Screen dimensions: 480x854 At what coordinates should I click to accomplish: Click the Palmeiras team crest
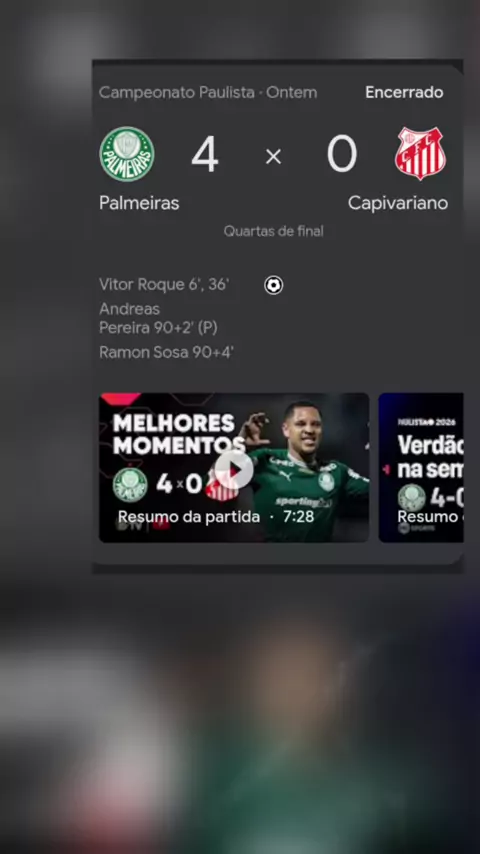click(127, 154)
